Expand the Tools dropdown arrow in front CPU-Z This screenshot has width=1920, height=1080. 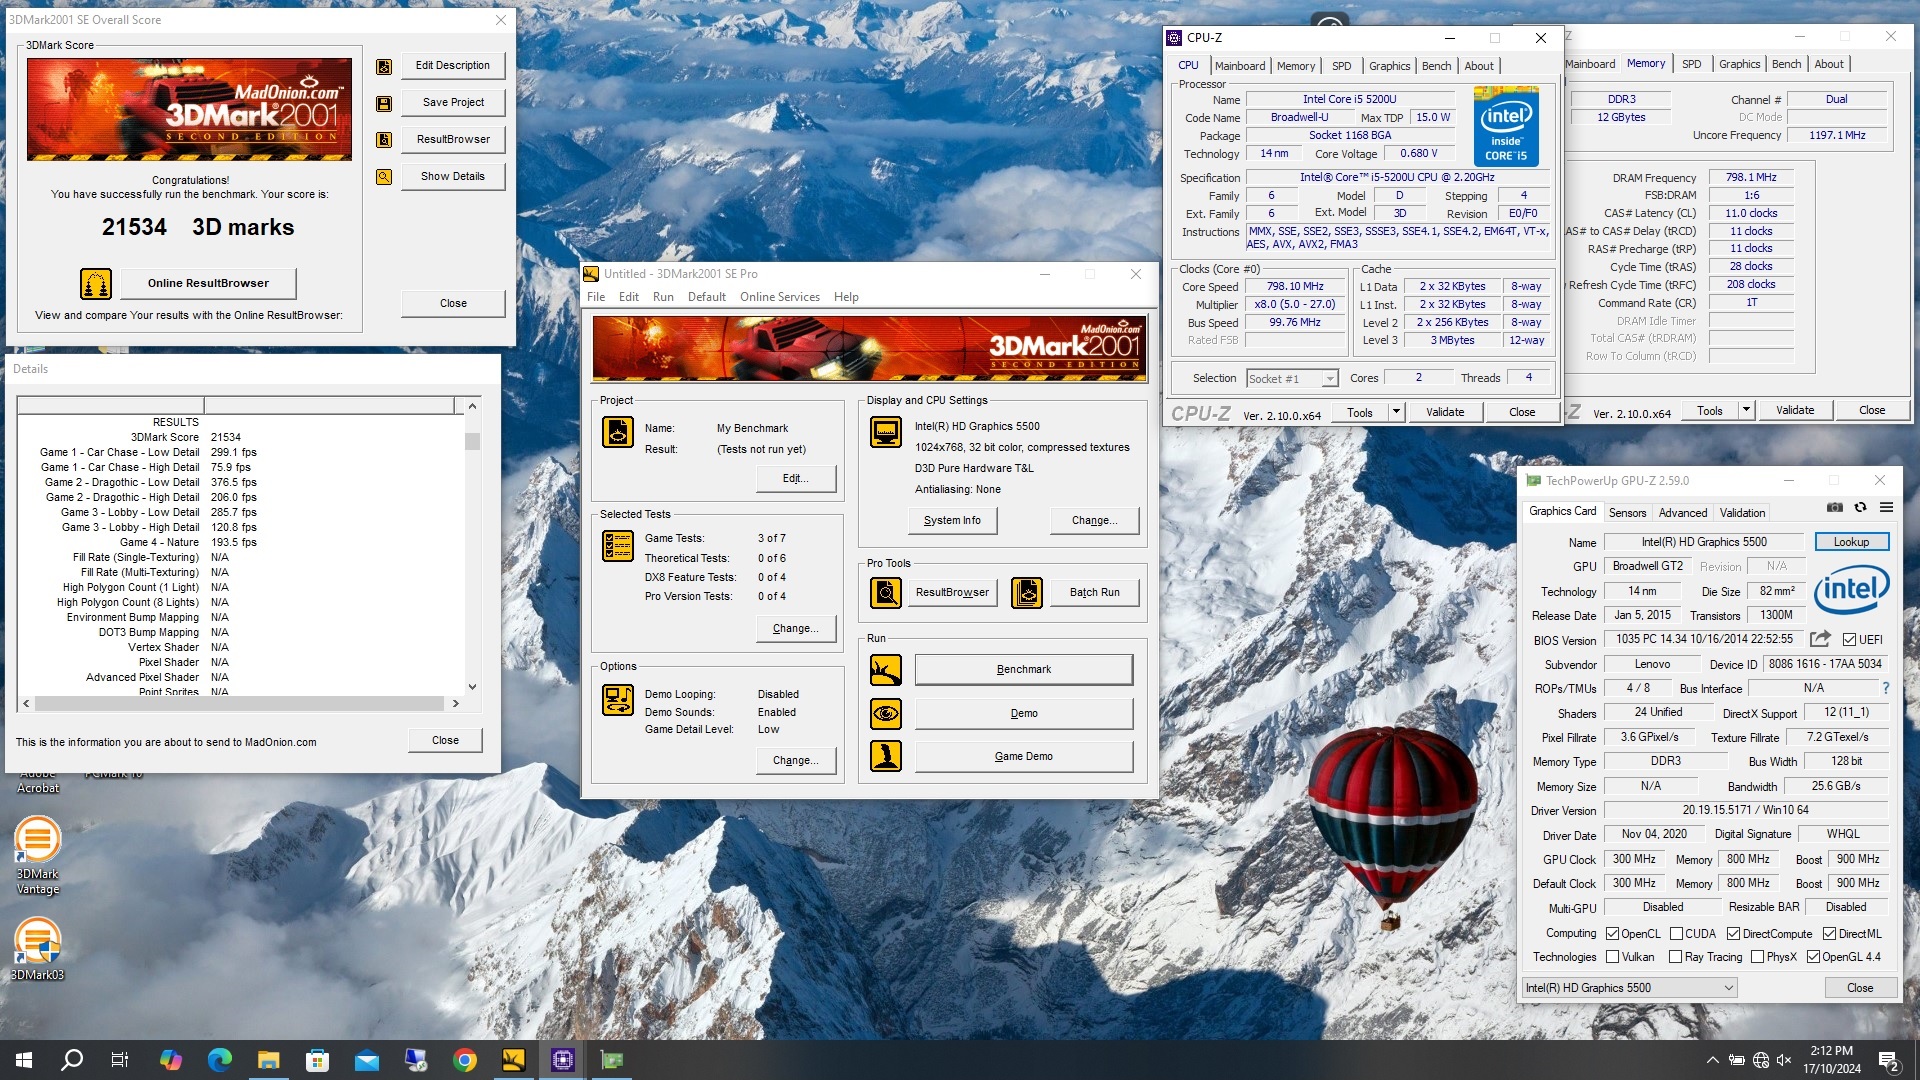(x=1396, y=412)
